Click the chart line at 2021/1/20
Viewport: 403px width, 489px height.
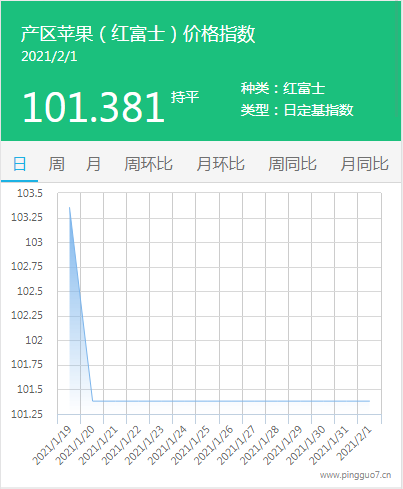92,401
